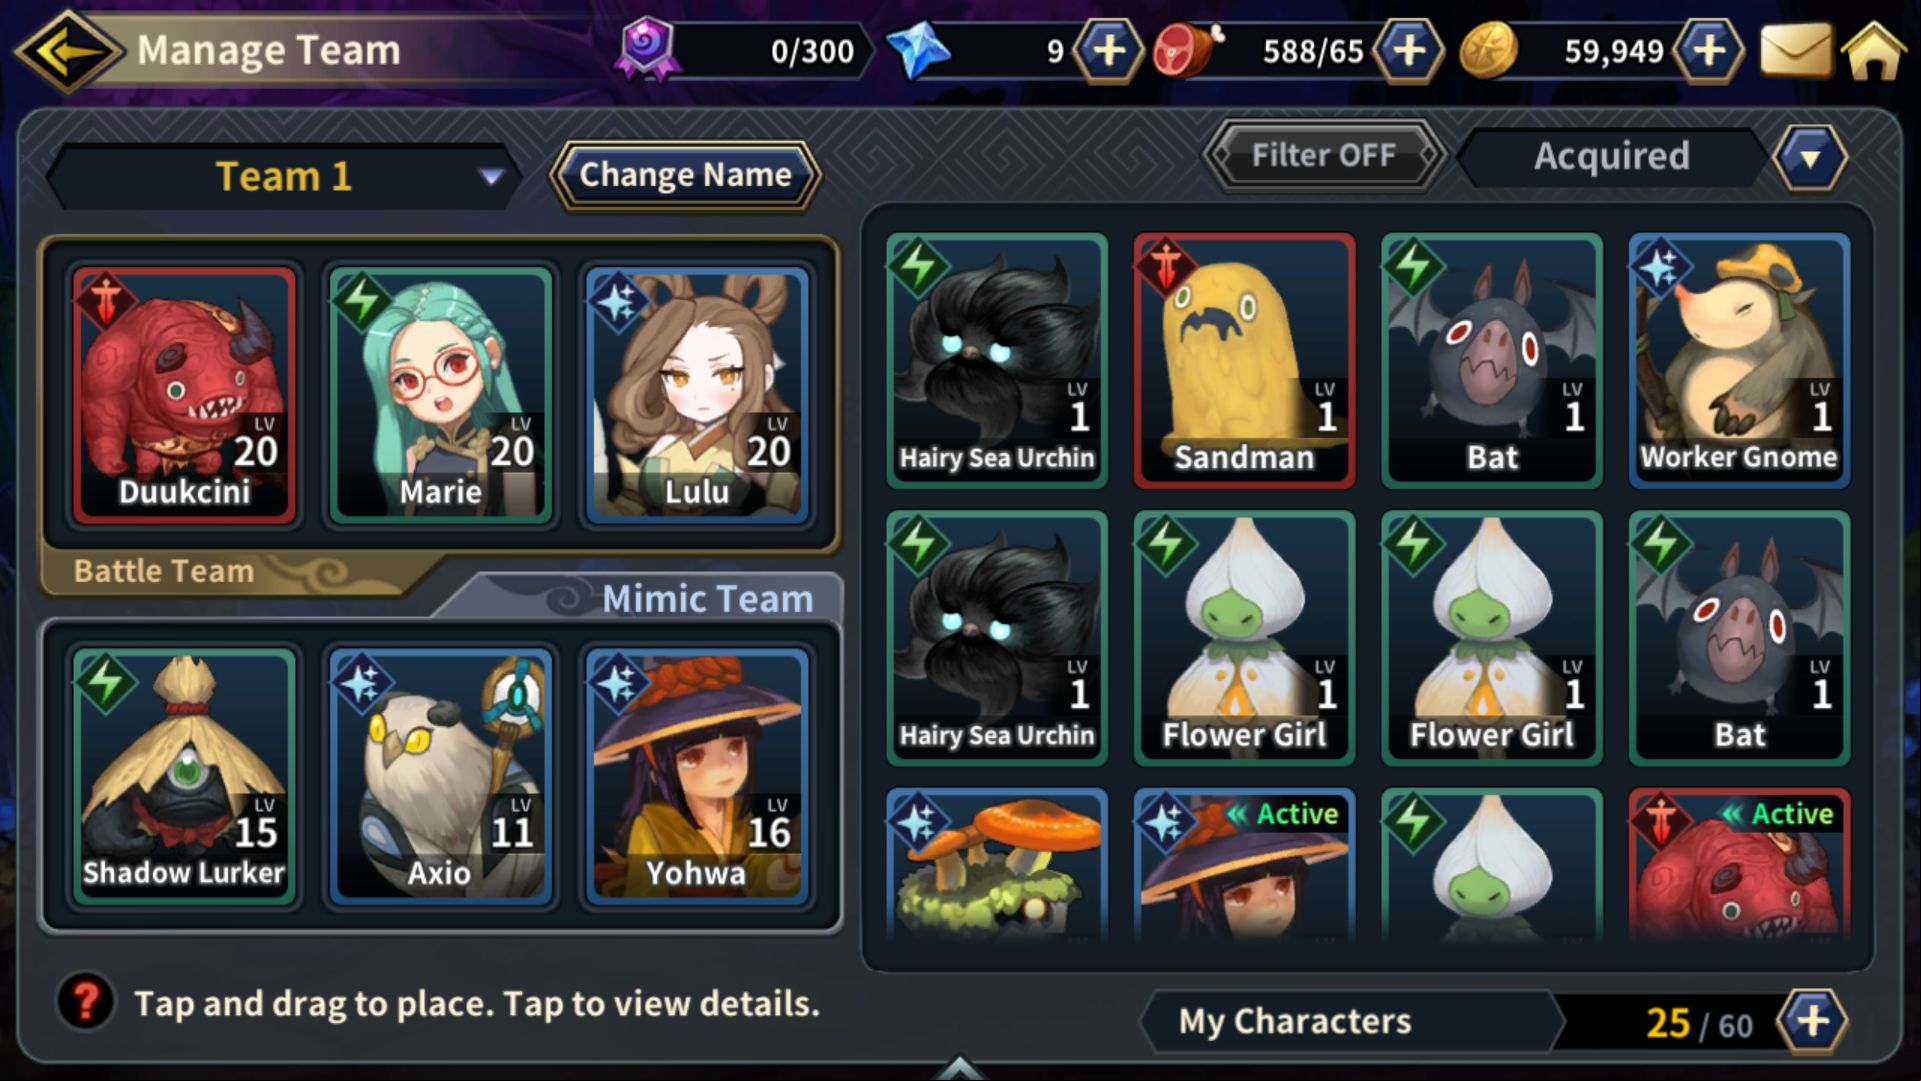Open the red question mark help icon
This screenshot has width=1921, height=1081.
[86, 1001]
